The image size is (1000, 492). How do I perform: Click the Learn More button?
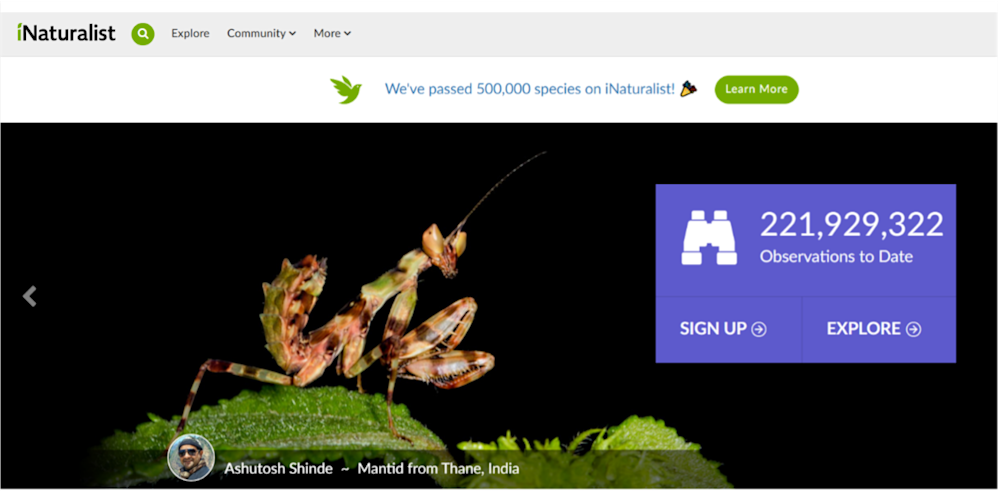click(756, 89)
